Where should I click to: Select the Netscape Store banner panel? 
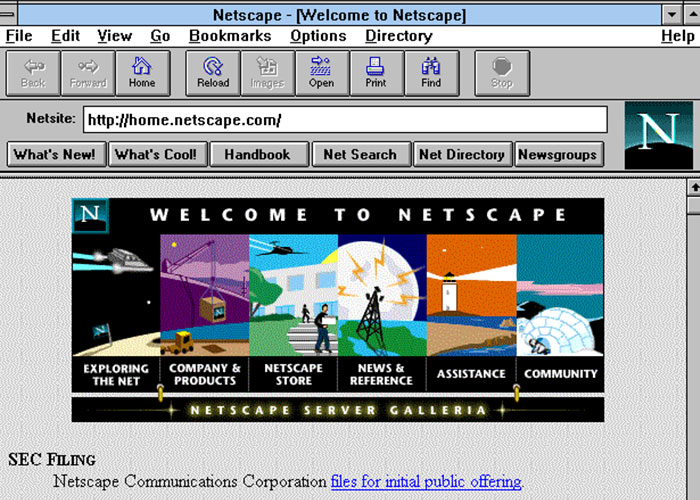(x=293, y=310)
